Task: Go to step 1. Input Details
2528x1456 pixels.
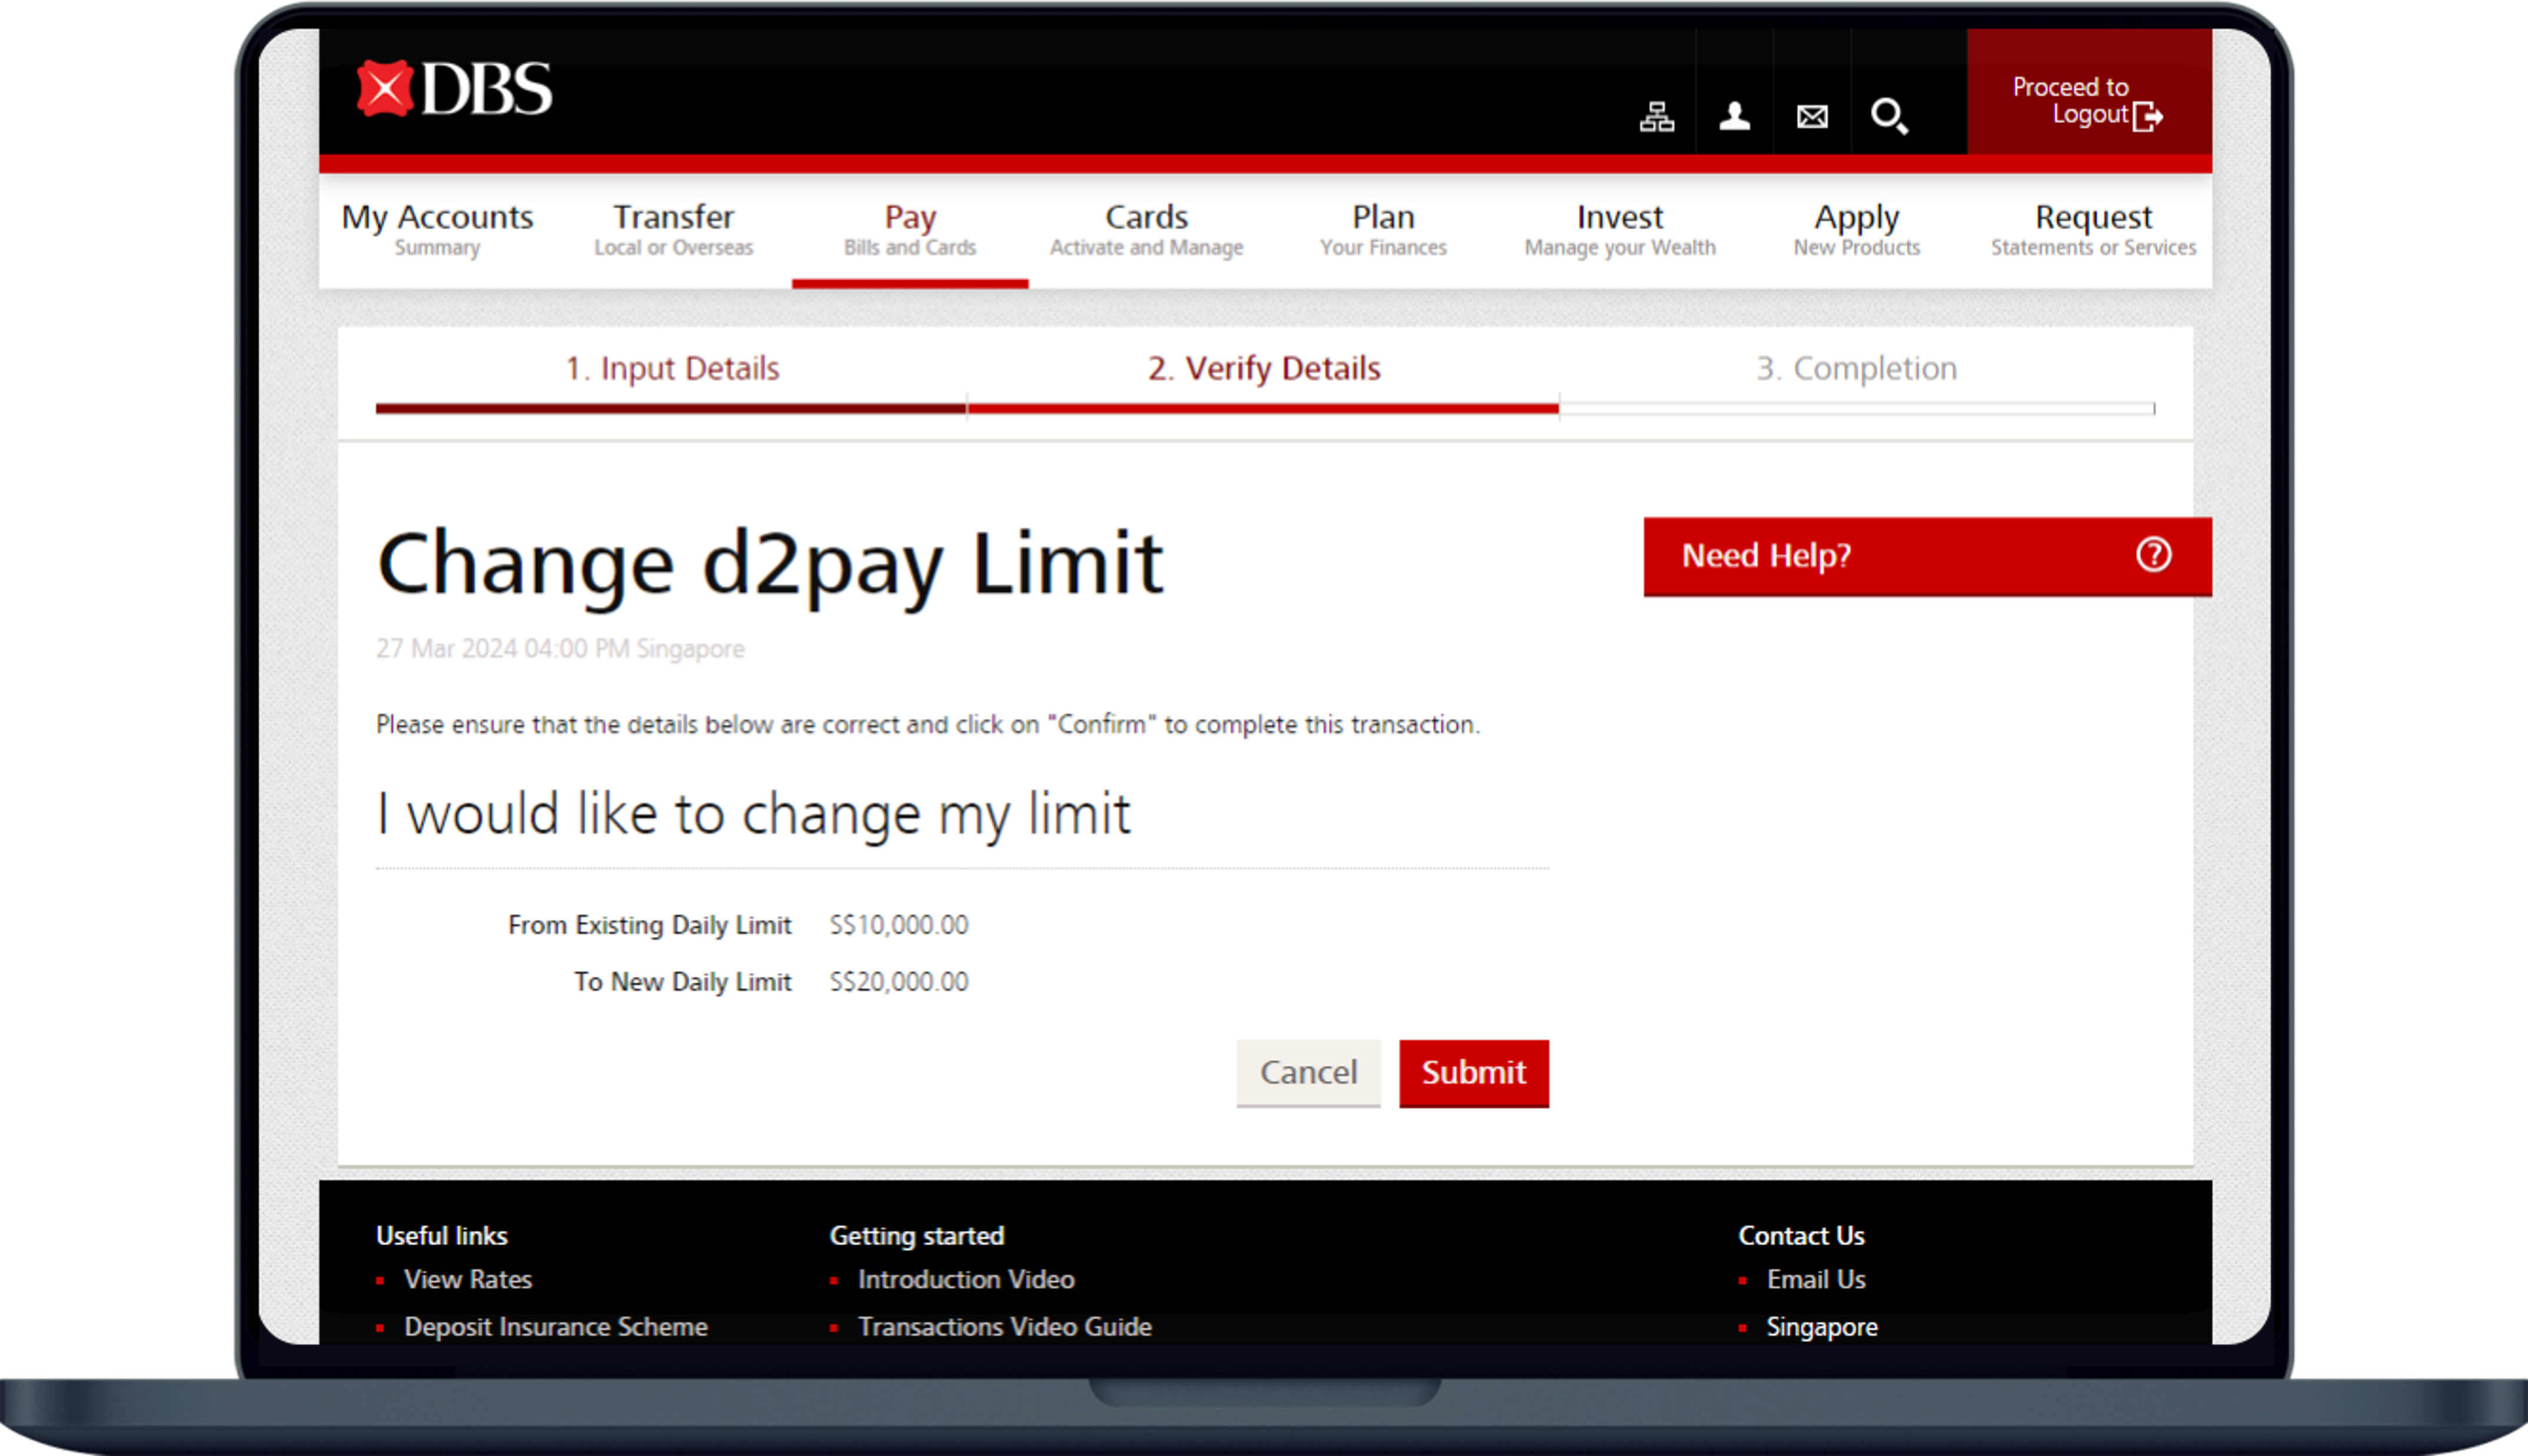Action: point(672,368)
